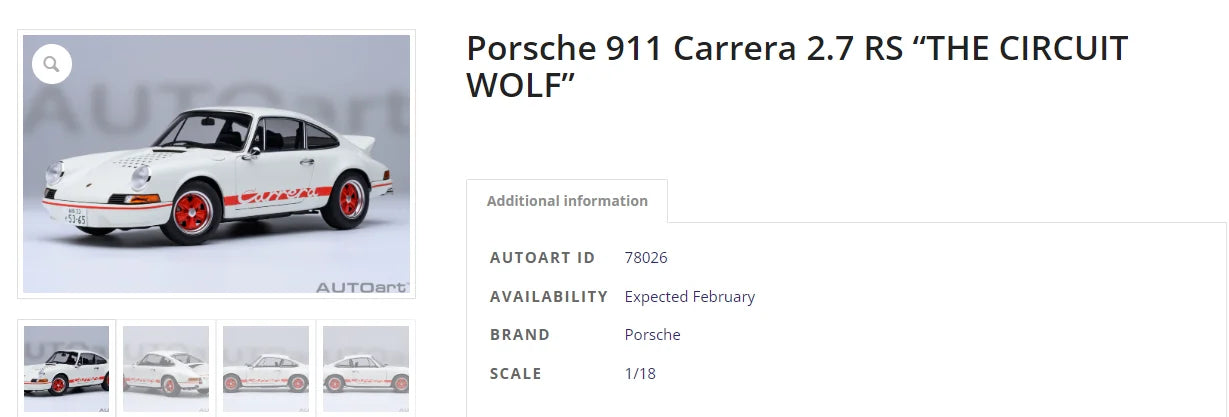Click the AUTOart watermark logo on main image
Viewport: 1229px width, 417px height.
[362, 287]
